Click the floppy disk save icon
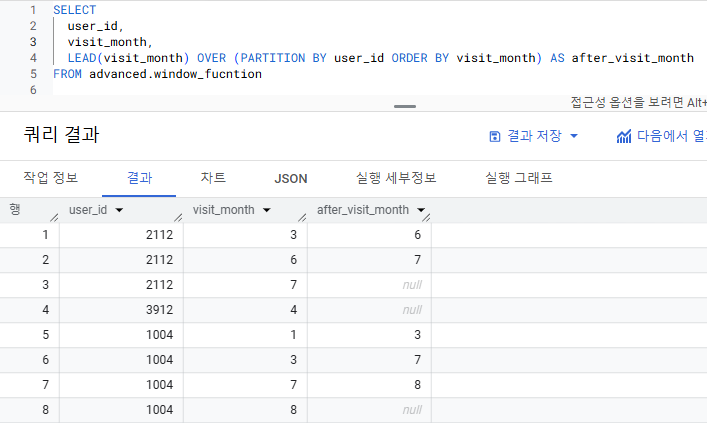The width and height of the screenshot is (707, 423). pyautogui.click(x=494, y=136)
